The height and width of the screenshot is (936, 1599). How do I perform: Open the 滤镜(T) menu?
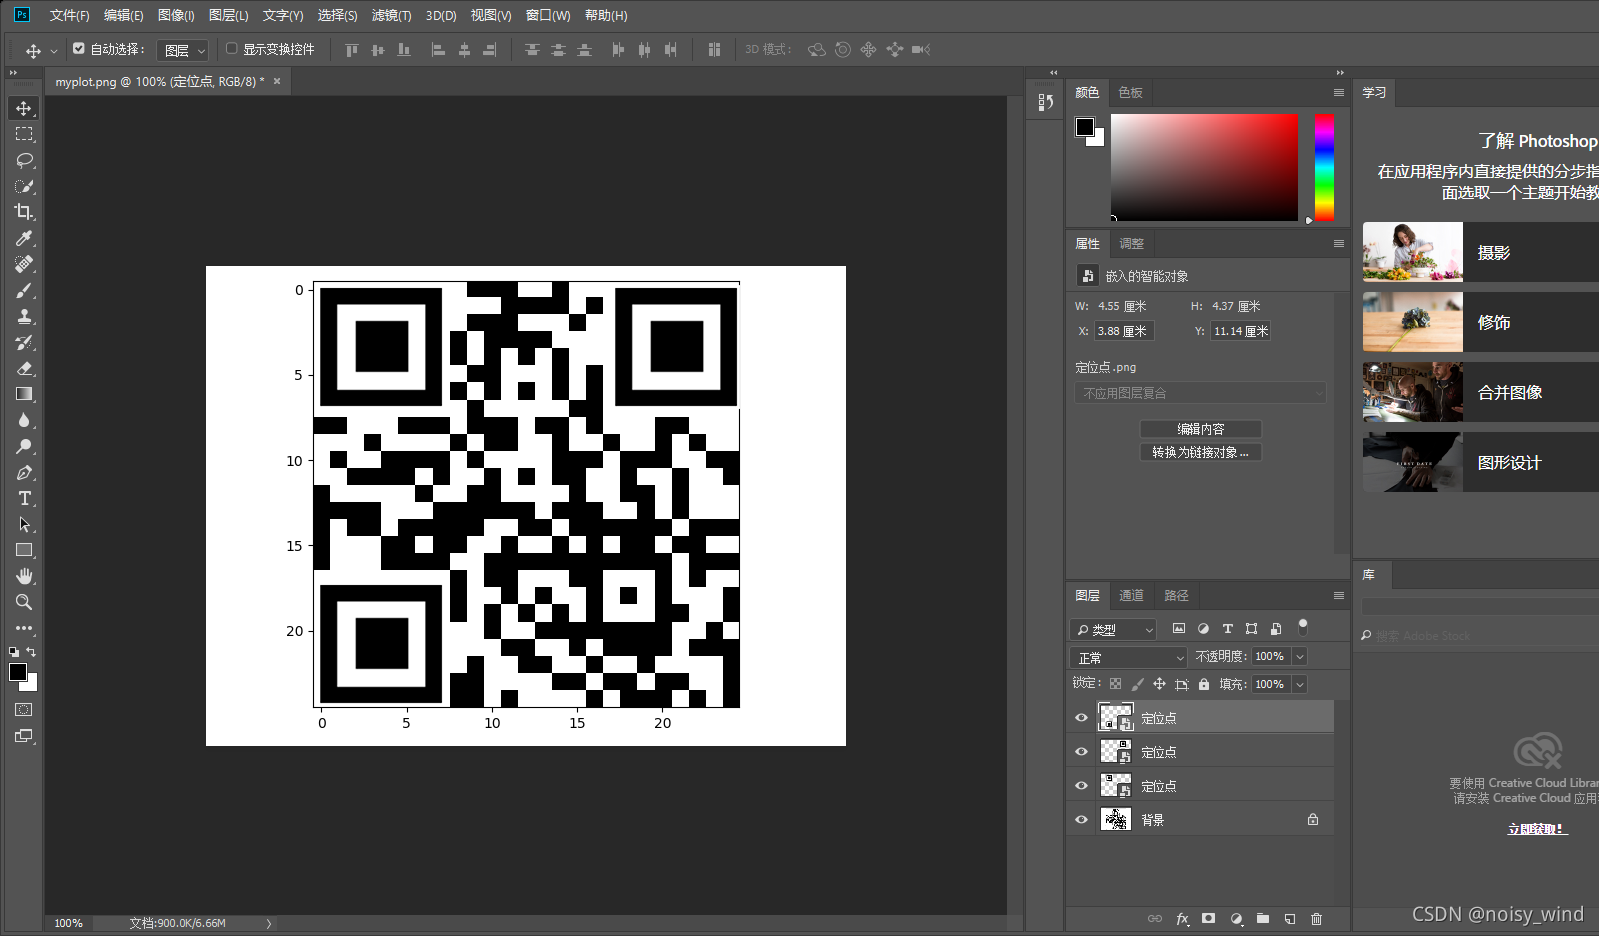[x=391, y=15]
